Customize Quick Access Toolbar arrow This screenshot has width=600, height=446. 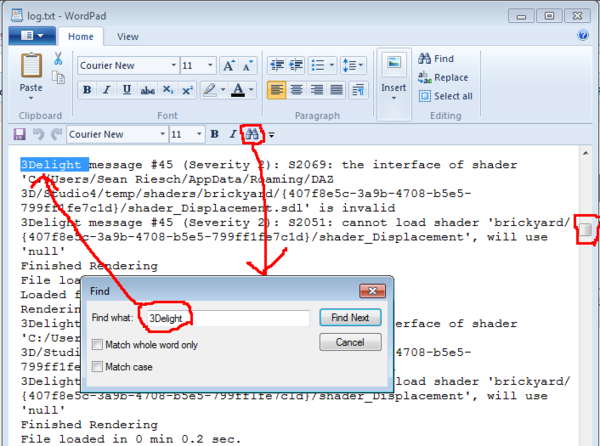271,135
